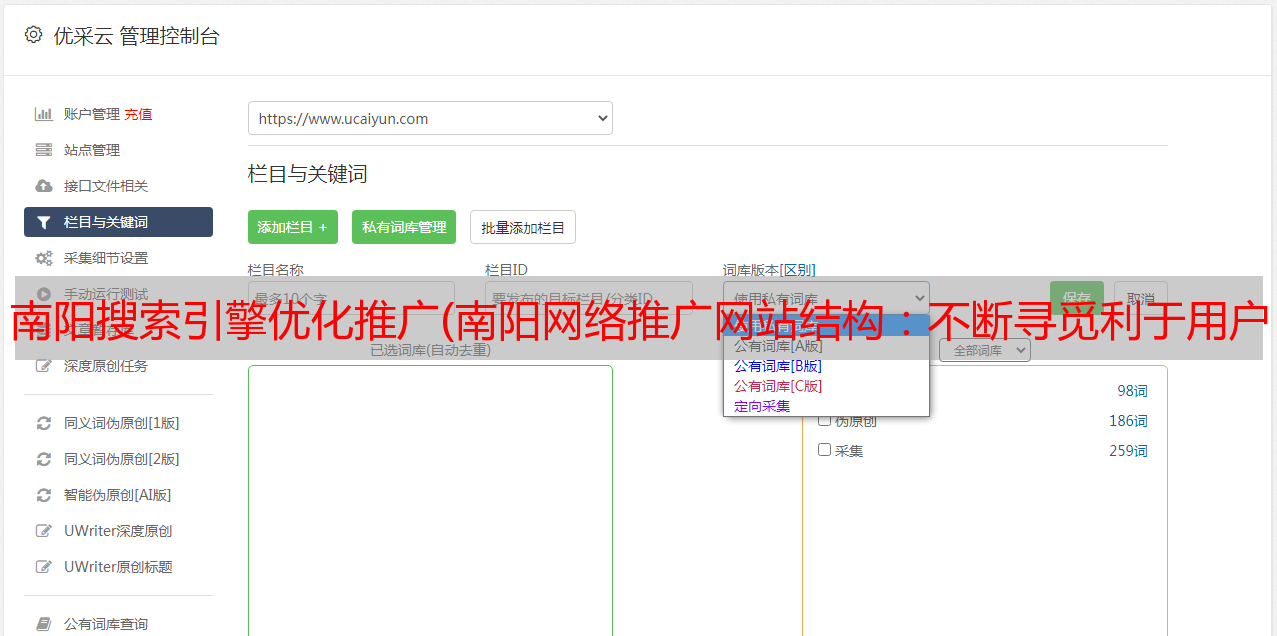1277x636 pixels.
Task: Click the 98词 count
Action: 1132,391
